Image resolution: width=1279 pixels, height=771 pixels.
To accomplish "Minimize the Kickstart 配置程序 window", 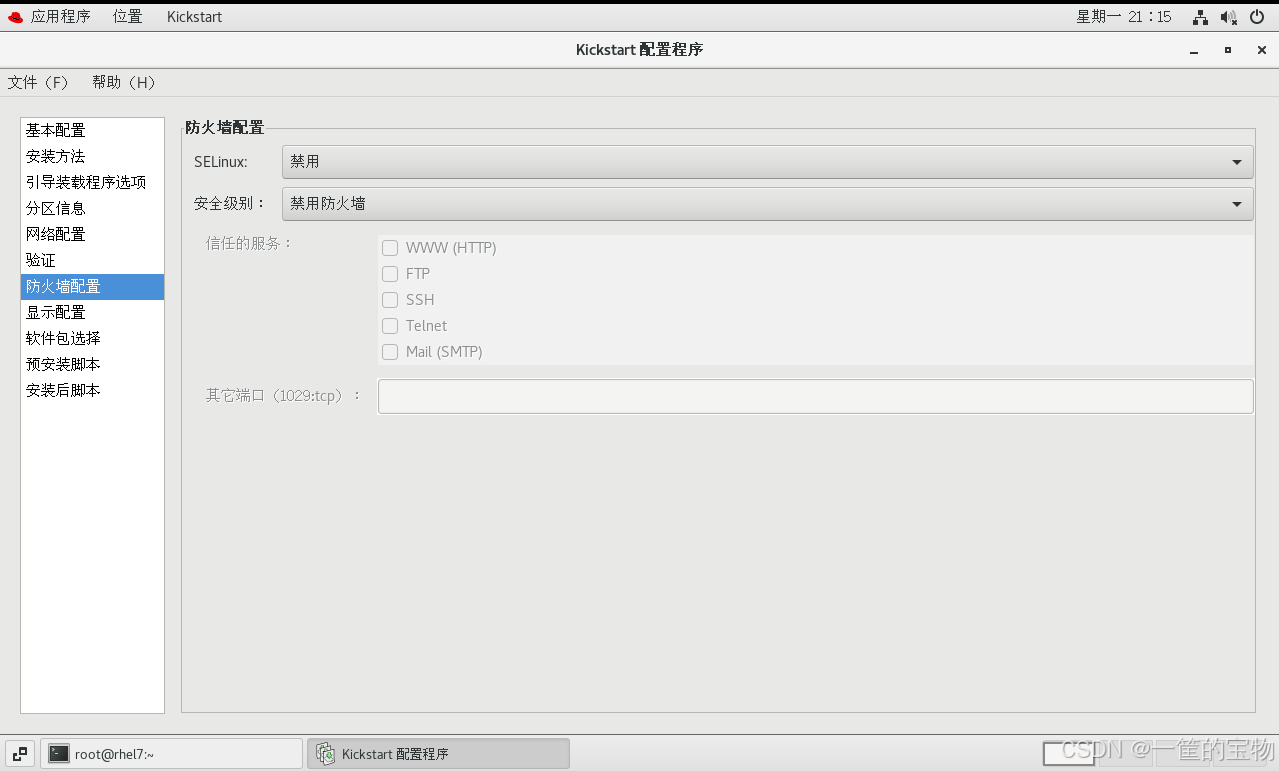I will pos(1194,50).
